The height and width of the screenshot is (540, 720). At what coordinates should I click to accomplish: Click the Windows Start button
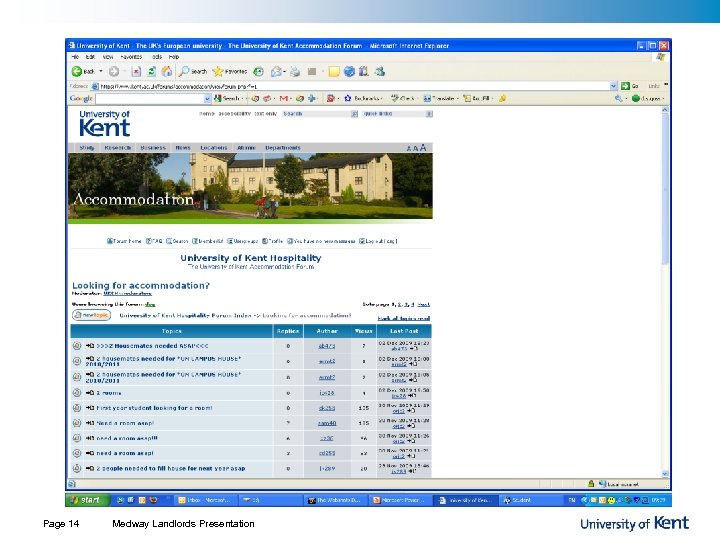pos(86,499)
